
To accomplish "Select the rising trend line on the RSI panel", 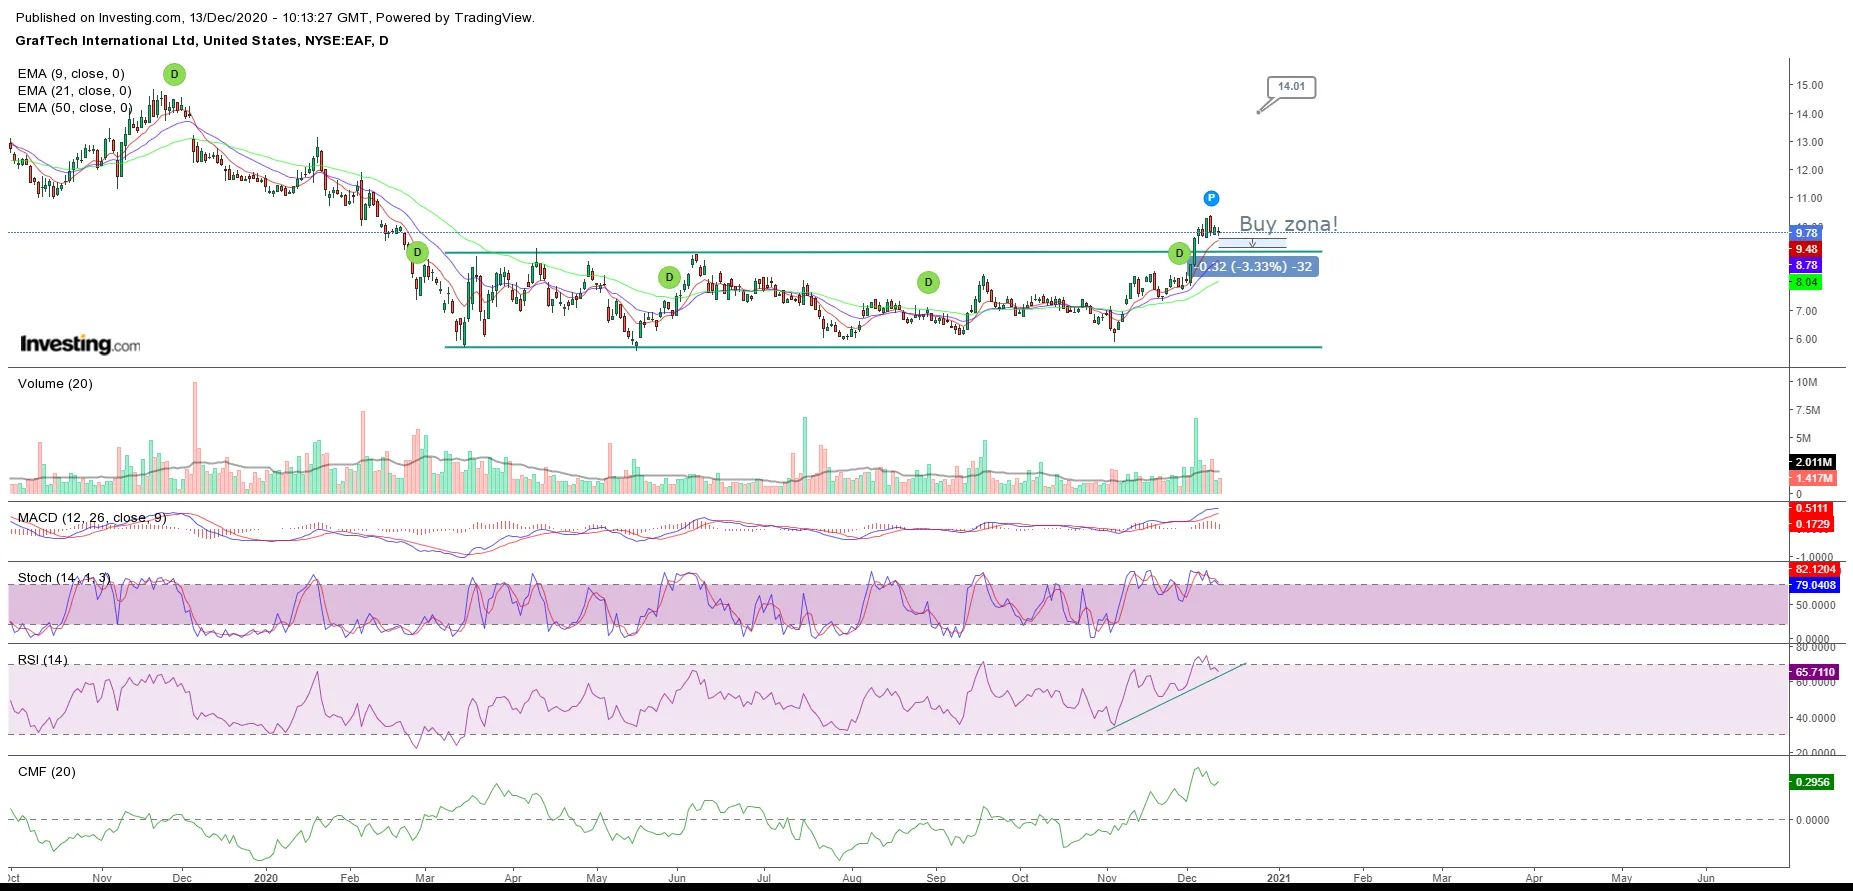I will point(1177,696).
